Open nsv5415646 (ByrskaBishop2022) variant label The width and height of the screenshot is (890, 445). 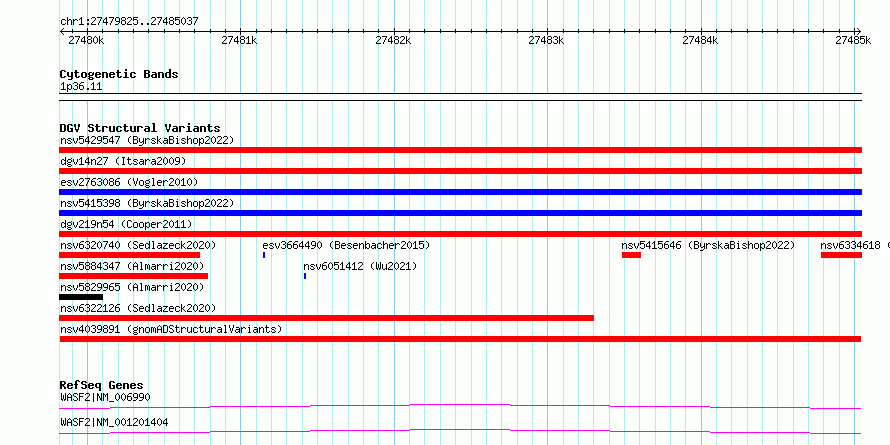pyautogui.click(x=708, y=245)
